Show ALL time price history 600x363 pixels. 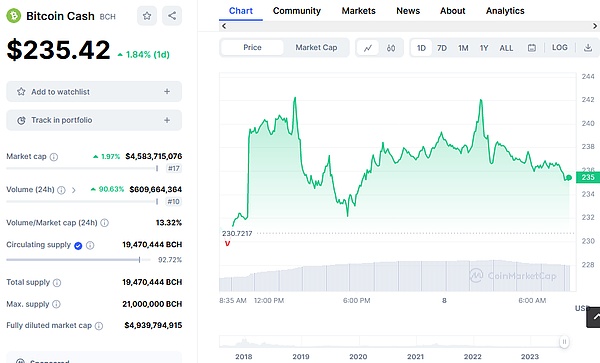[506, 48]
